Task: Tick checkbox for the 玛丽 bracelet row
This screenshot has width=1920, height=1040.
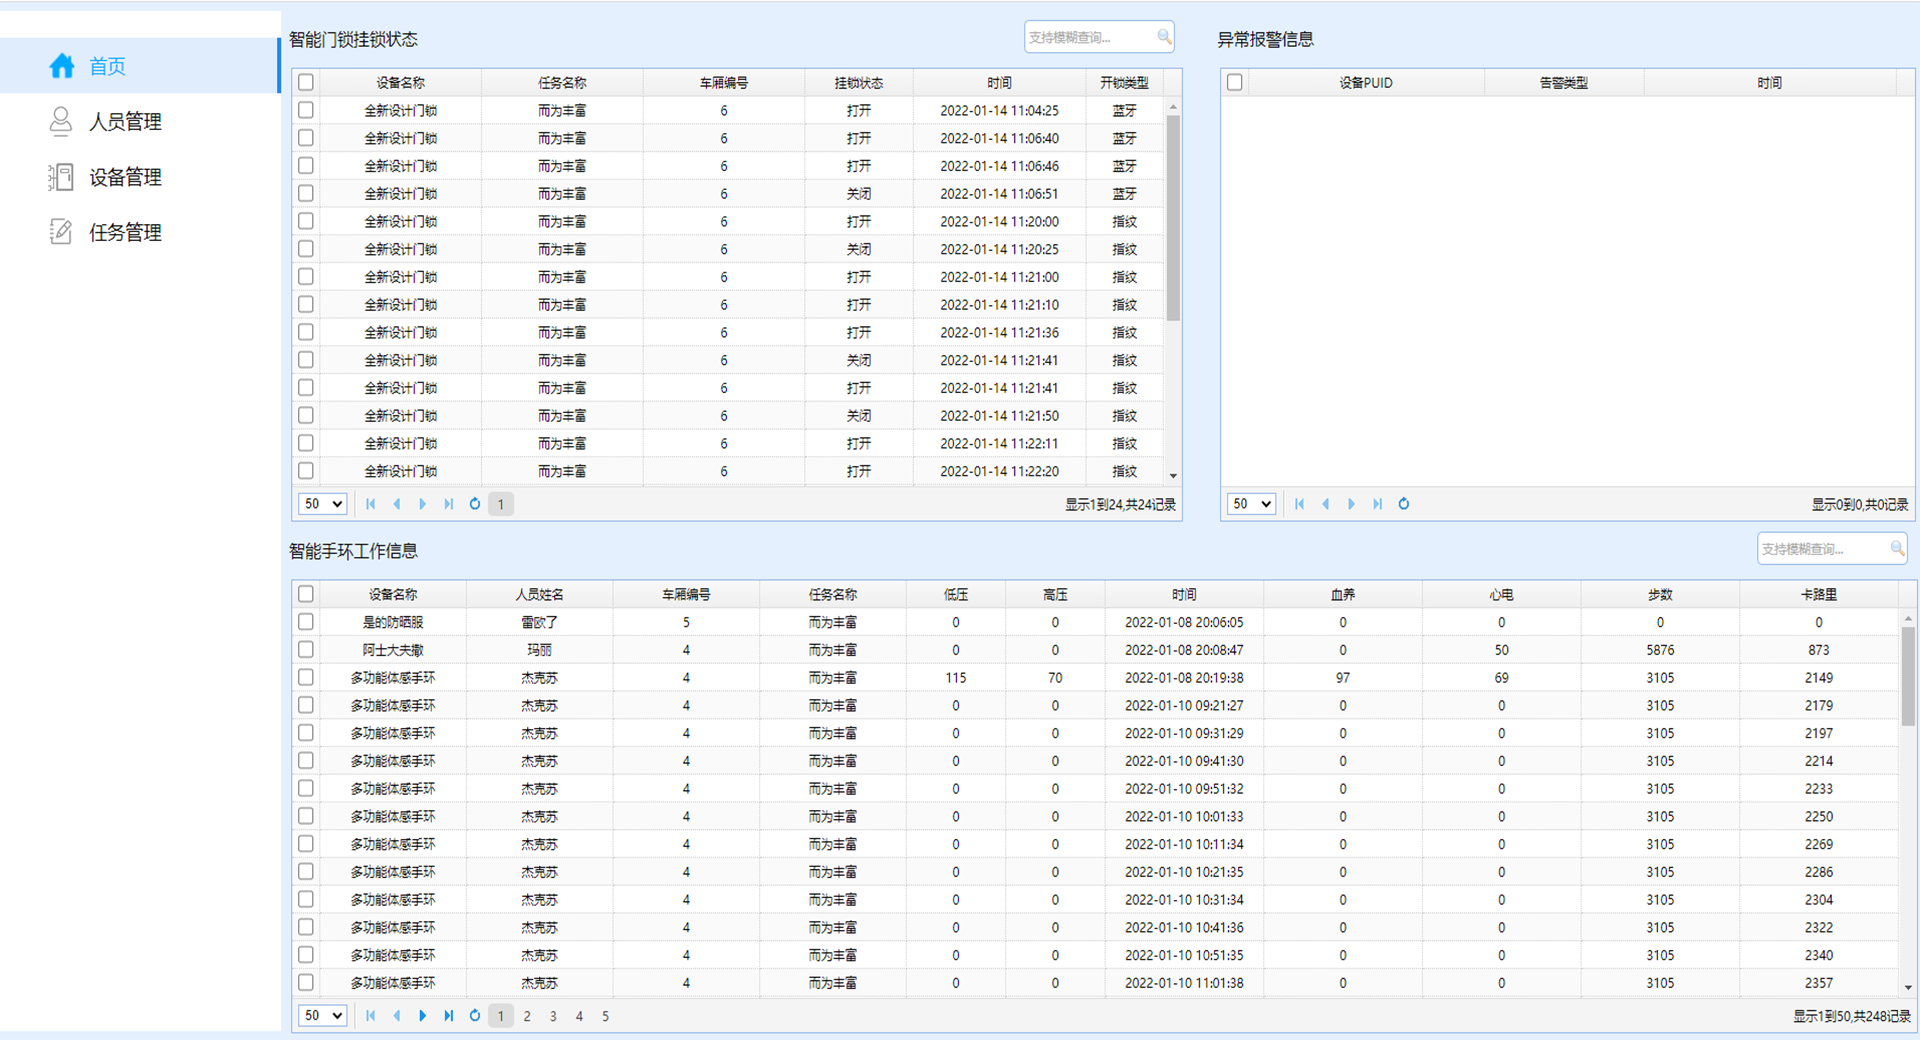Action: [x=306, y=650]
